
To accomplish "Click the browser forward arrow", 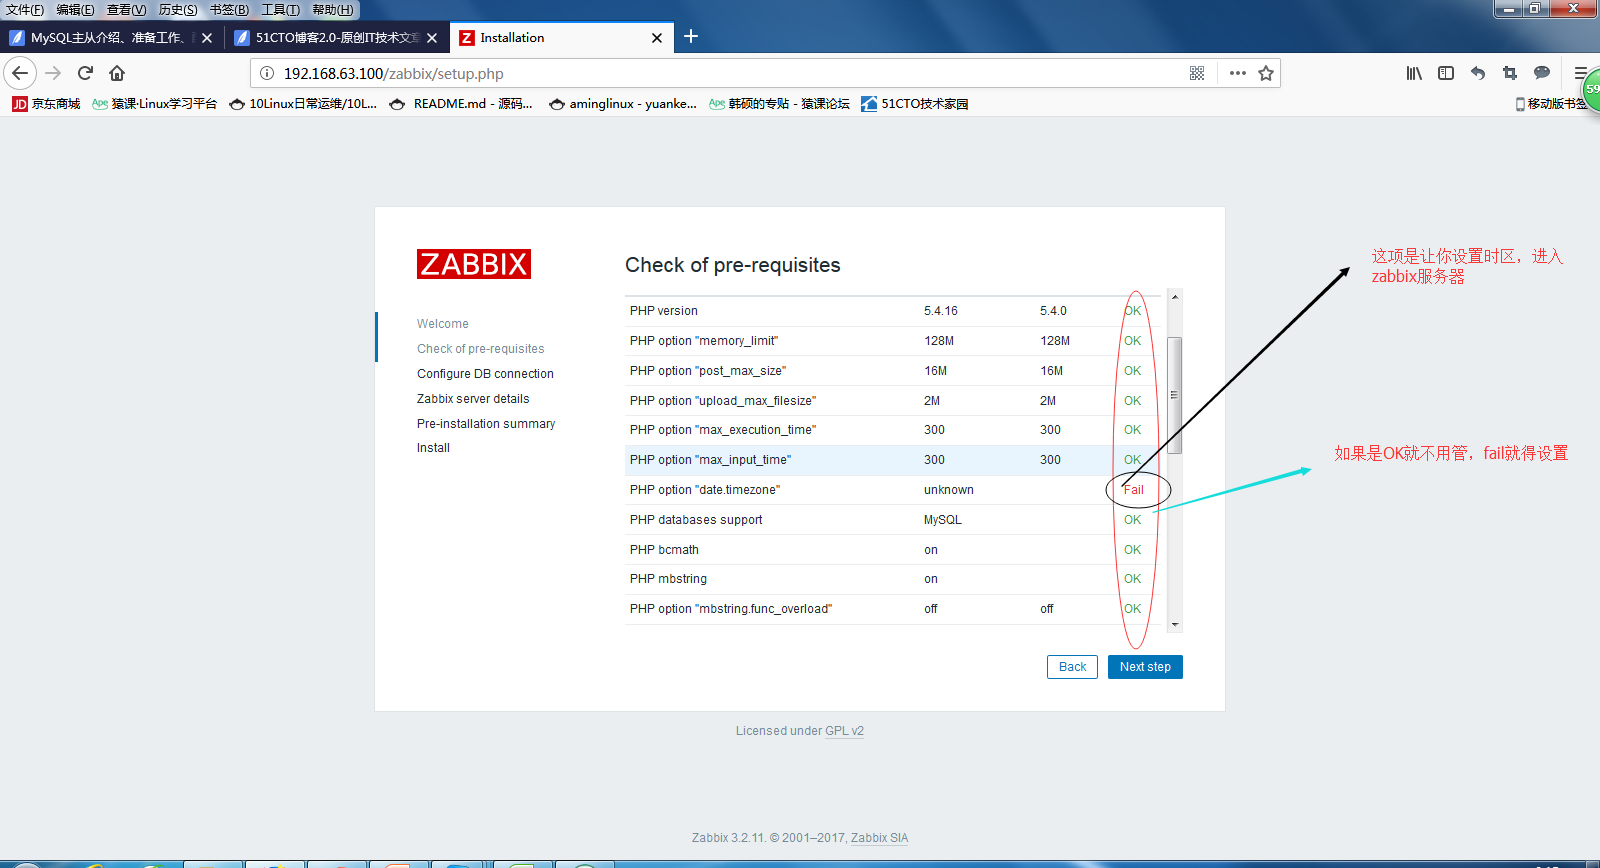I will [x=53, y=73].
